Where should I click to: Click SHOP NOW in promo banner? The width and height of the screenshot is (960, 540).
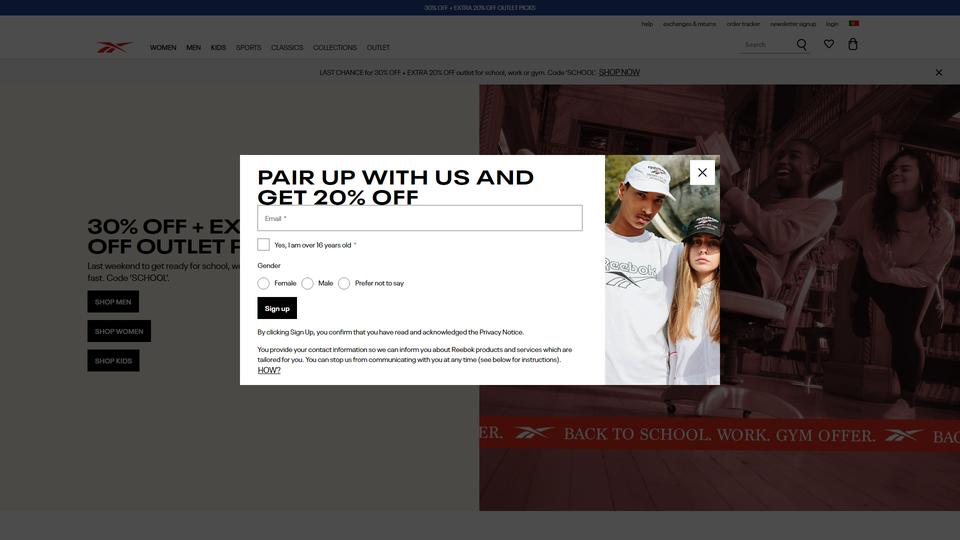(619, 72)
